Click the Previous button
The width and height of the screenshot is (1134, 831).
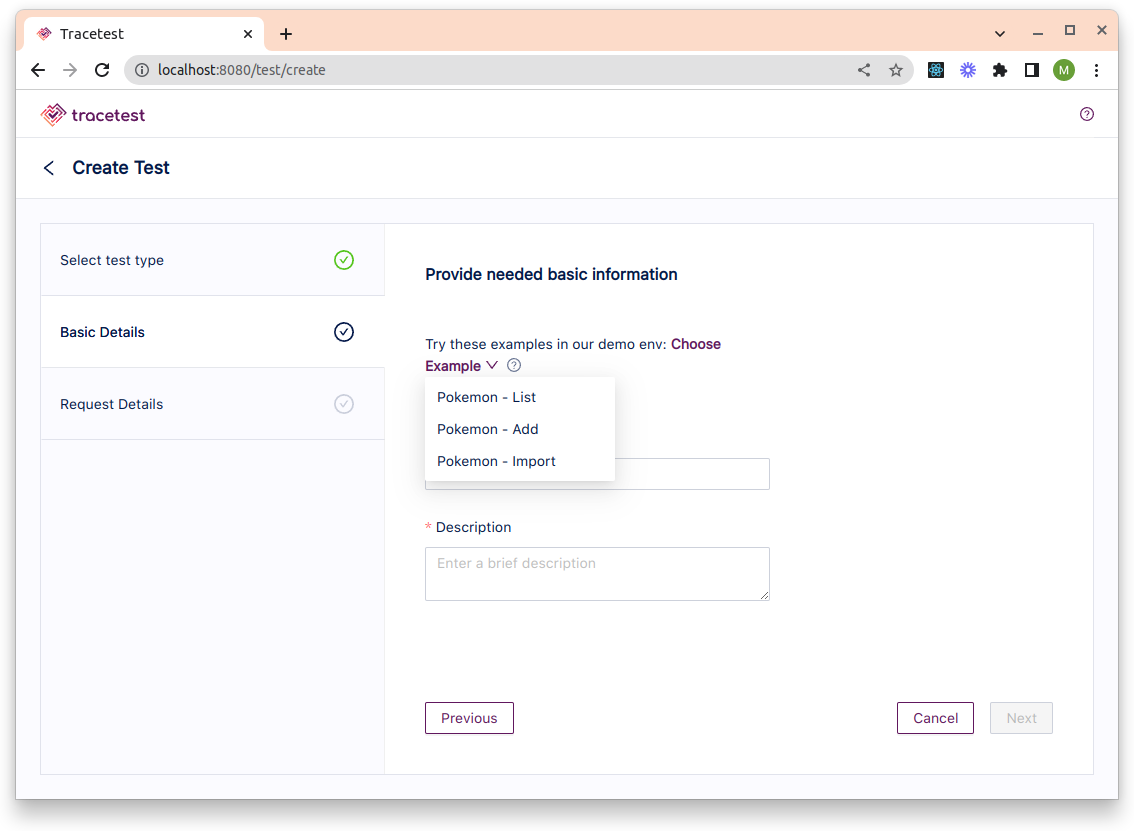pos(469,718)
